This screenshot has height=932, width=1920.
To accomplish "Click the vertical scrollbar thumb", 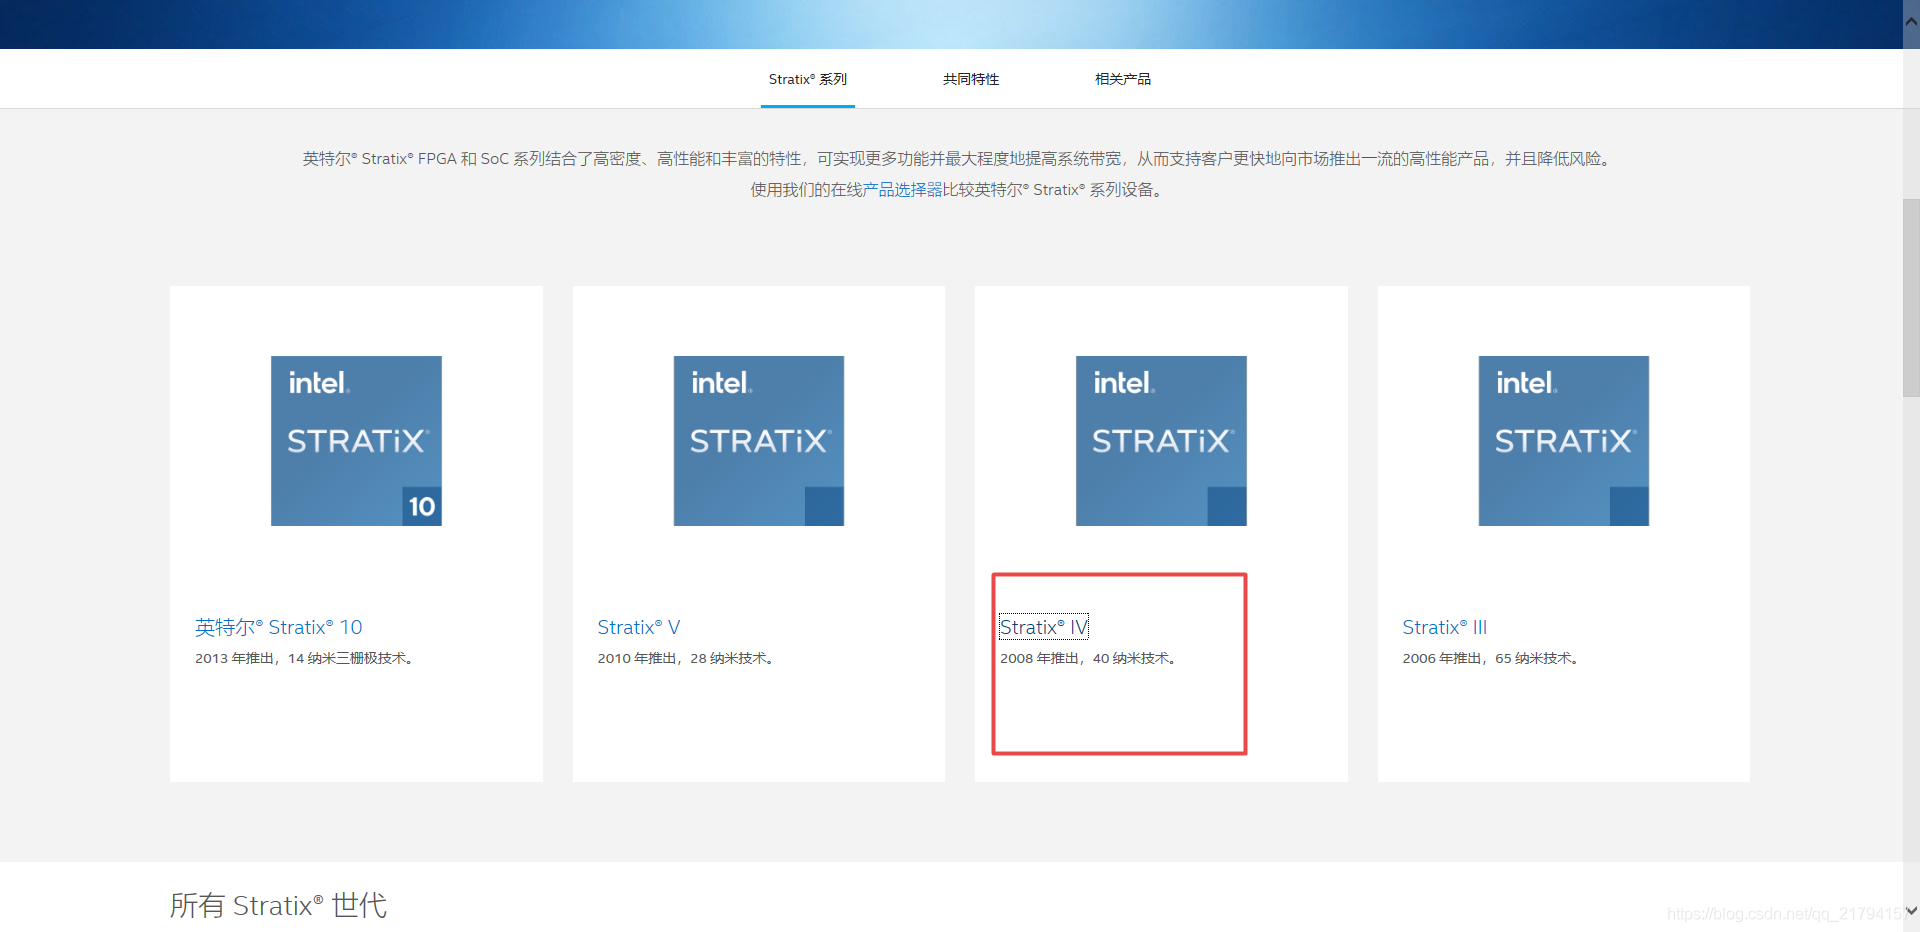I will coord(1911,298).
